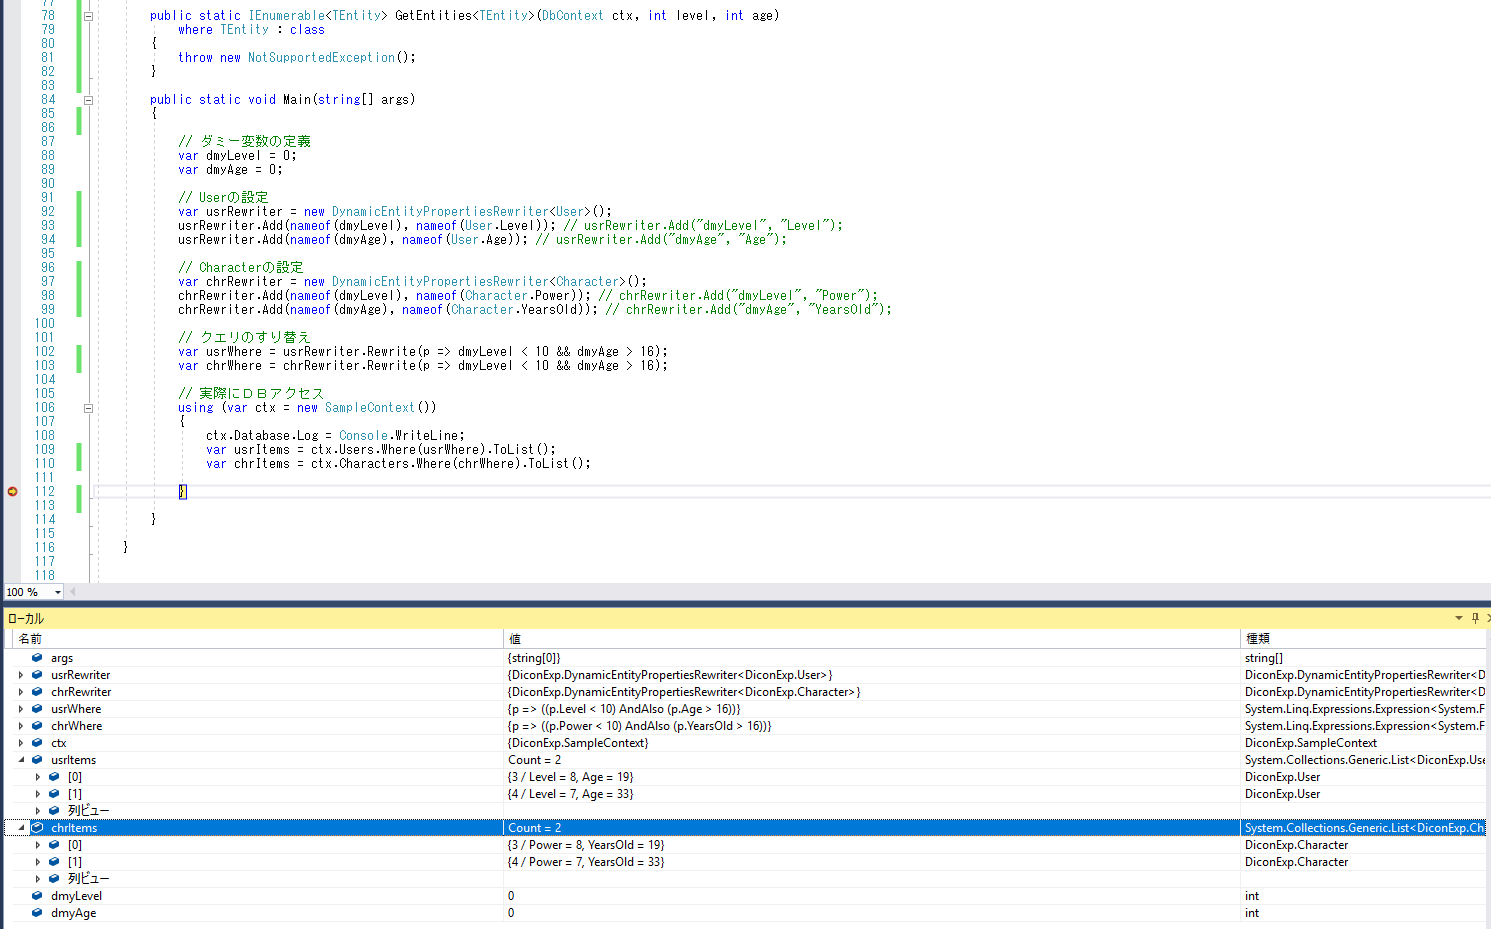This screenshot has height=929, width=1491.
Task: Click the variable icon beside args
Action: tap(37, 658)
